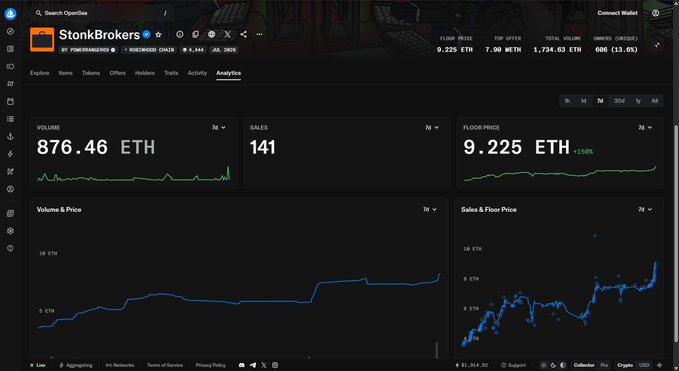Viewport: 679px width, 371px height.
Task: Click the blue verified badge next to StonkBrokers
Action: (x=147, y=34)
